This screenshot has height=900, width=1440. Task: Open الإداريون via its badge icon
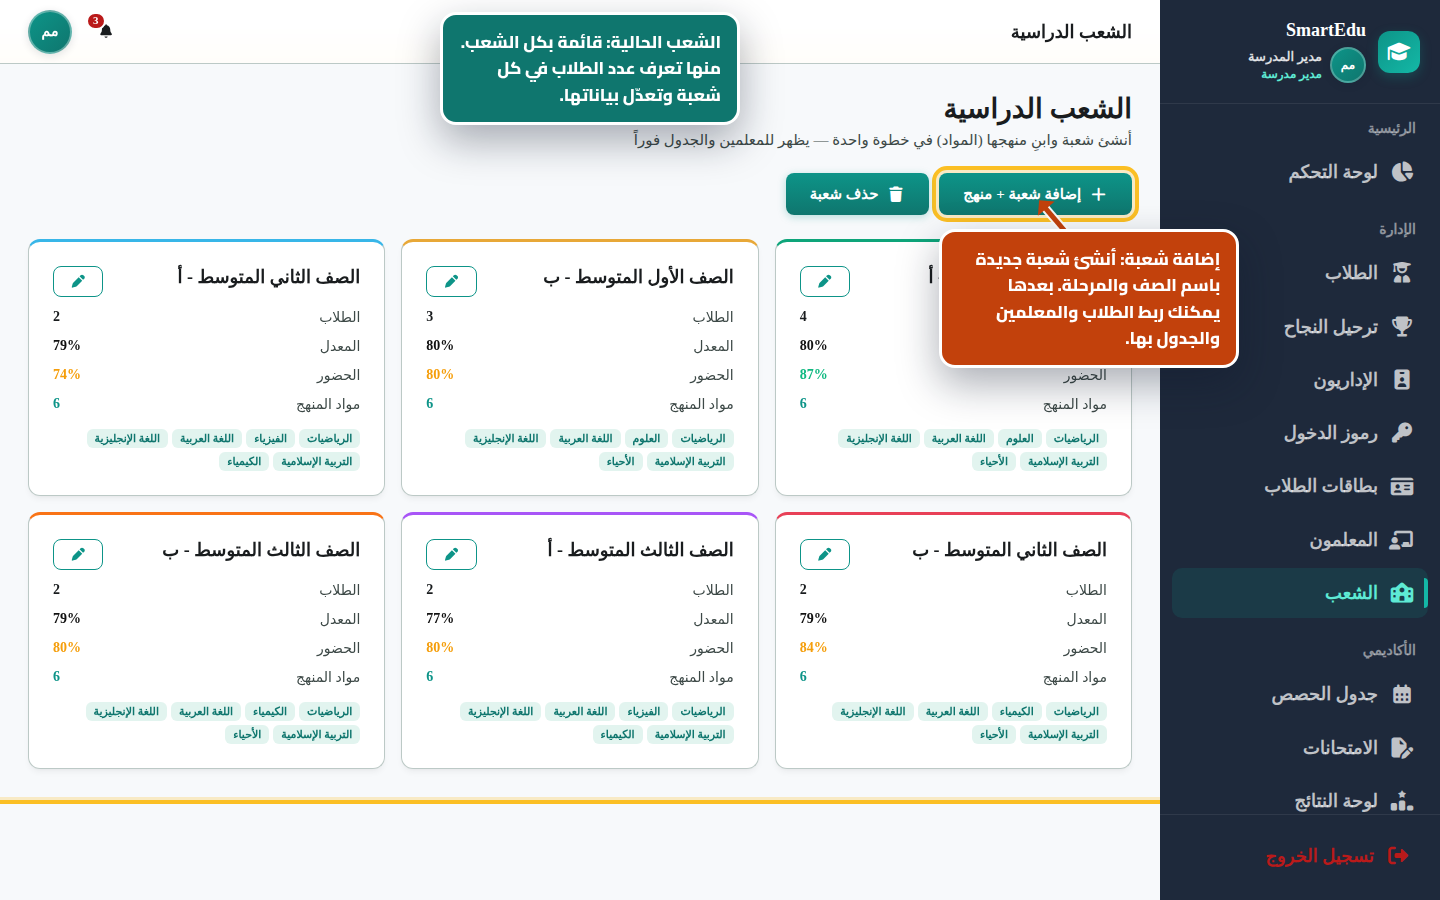(1402, 380)
